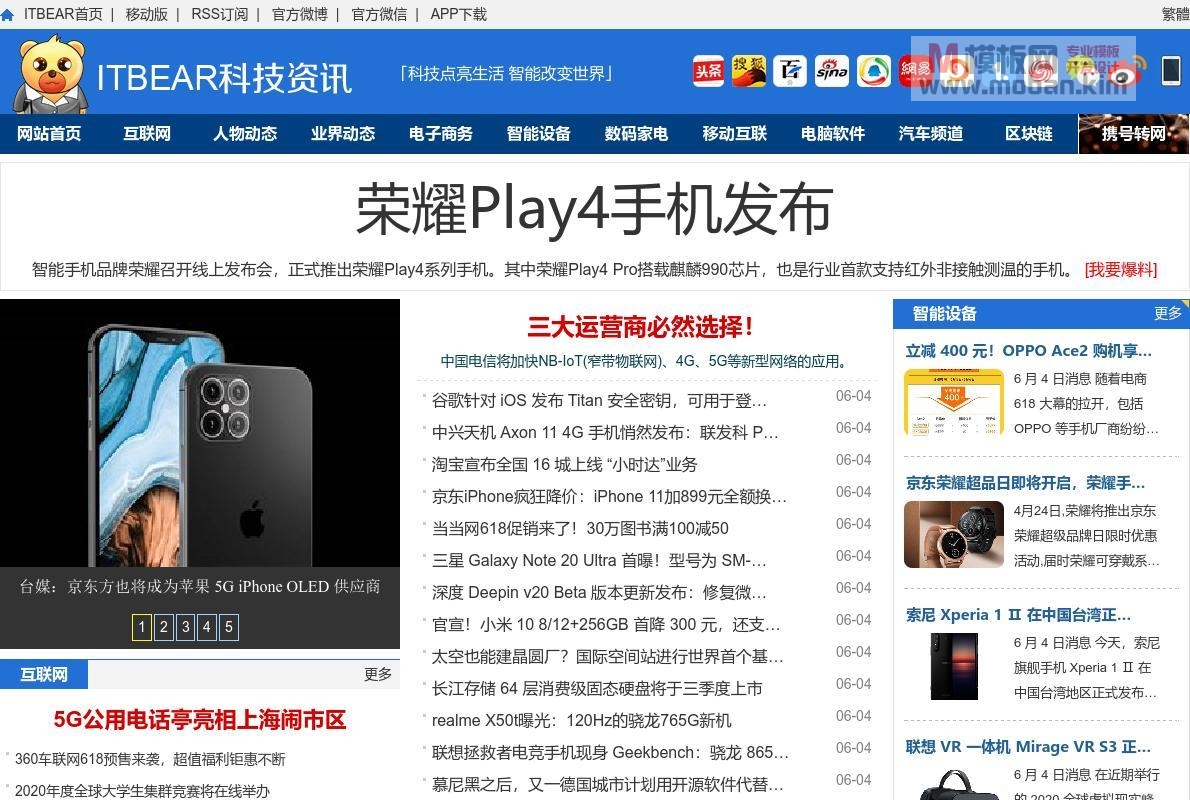Open 立减 400 元! OPPO Ace2 article
The image size is (1190, 800).
(1028, 351)
